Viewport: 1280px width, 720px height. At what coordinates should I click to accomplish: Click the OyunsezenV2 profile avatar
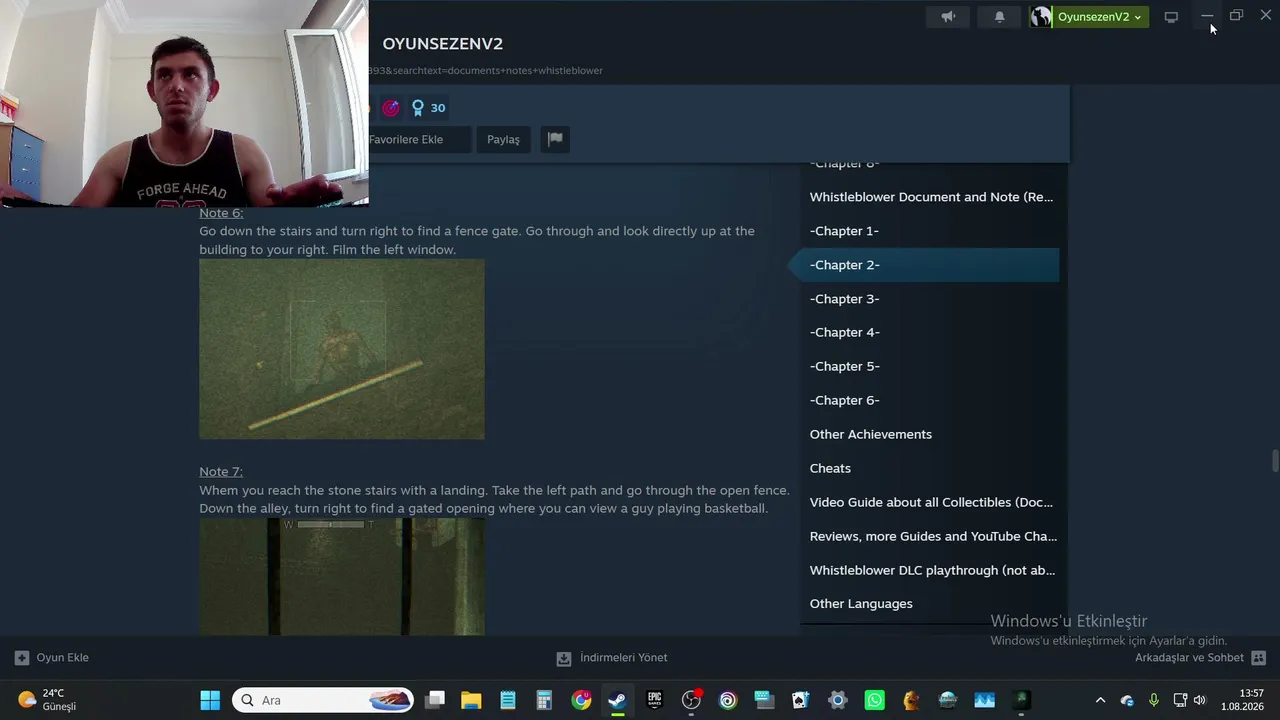[x=1041, y=17]
